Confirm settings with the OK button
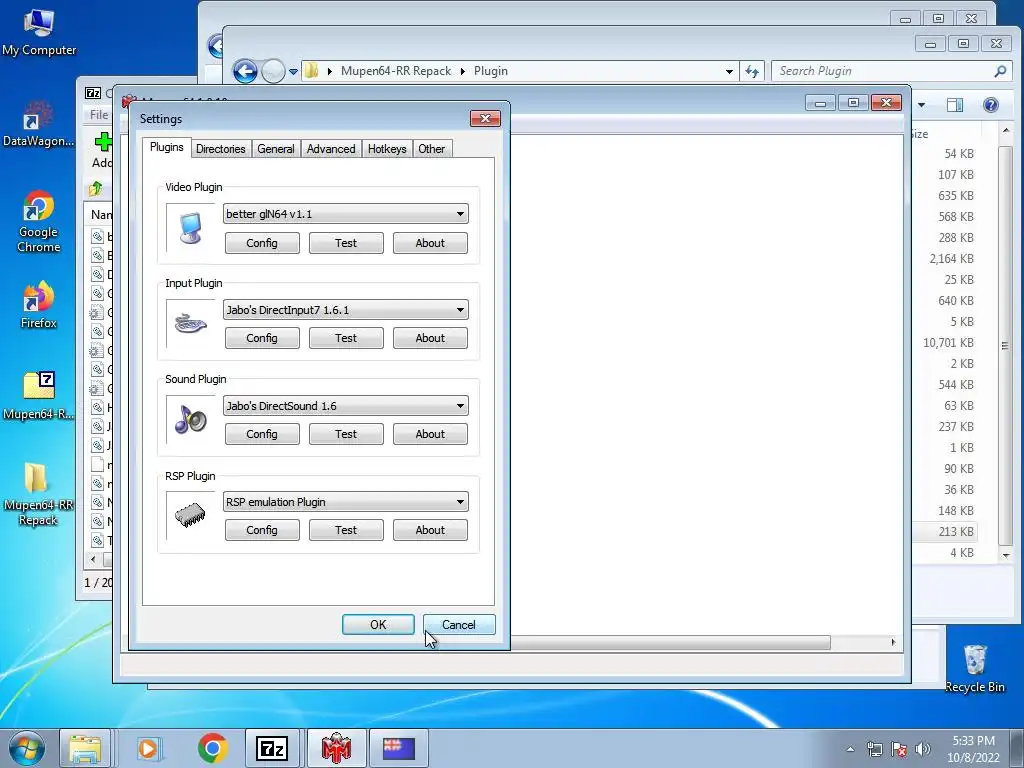Viewport: 1024px width, 768px height. [x=378, y=625]
